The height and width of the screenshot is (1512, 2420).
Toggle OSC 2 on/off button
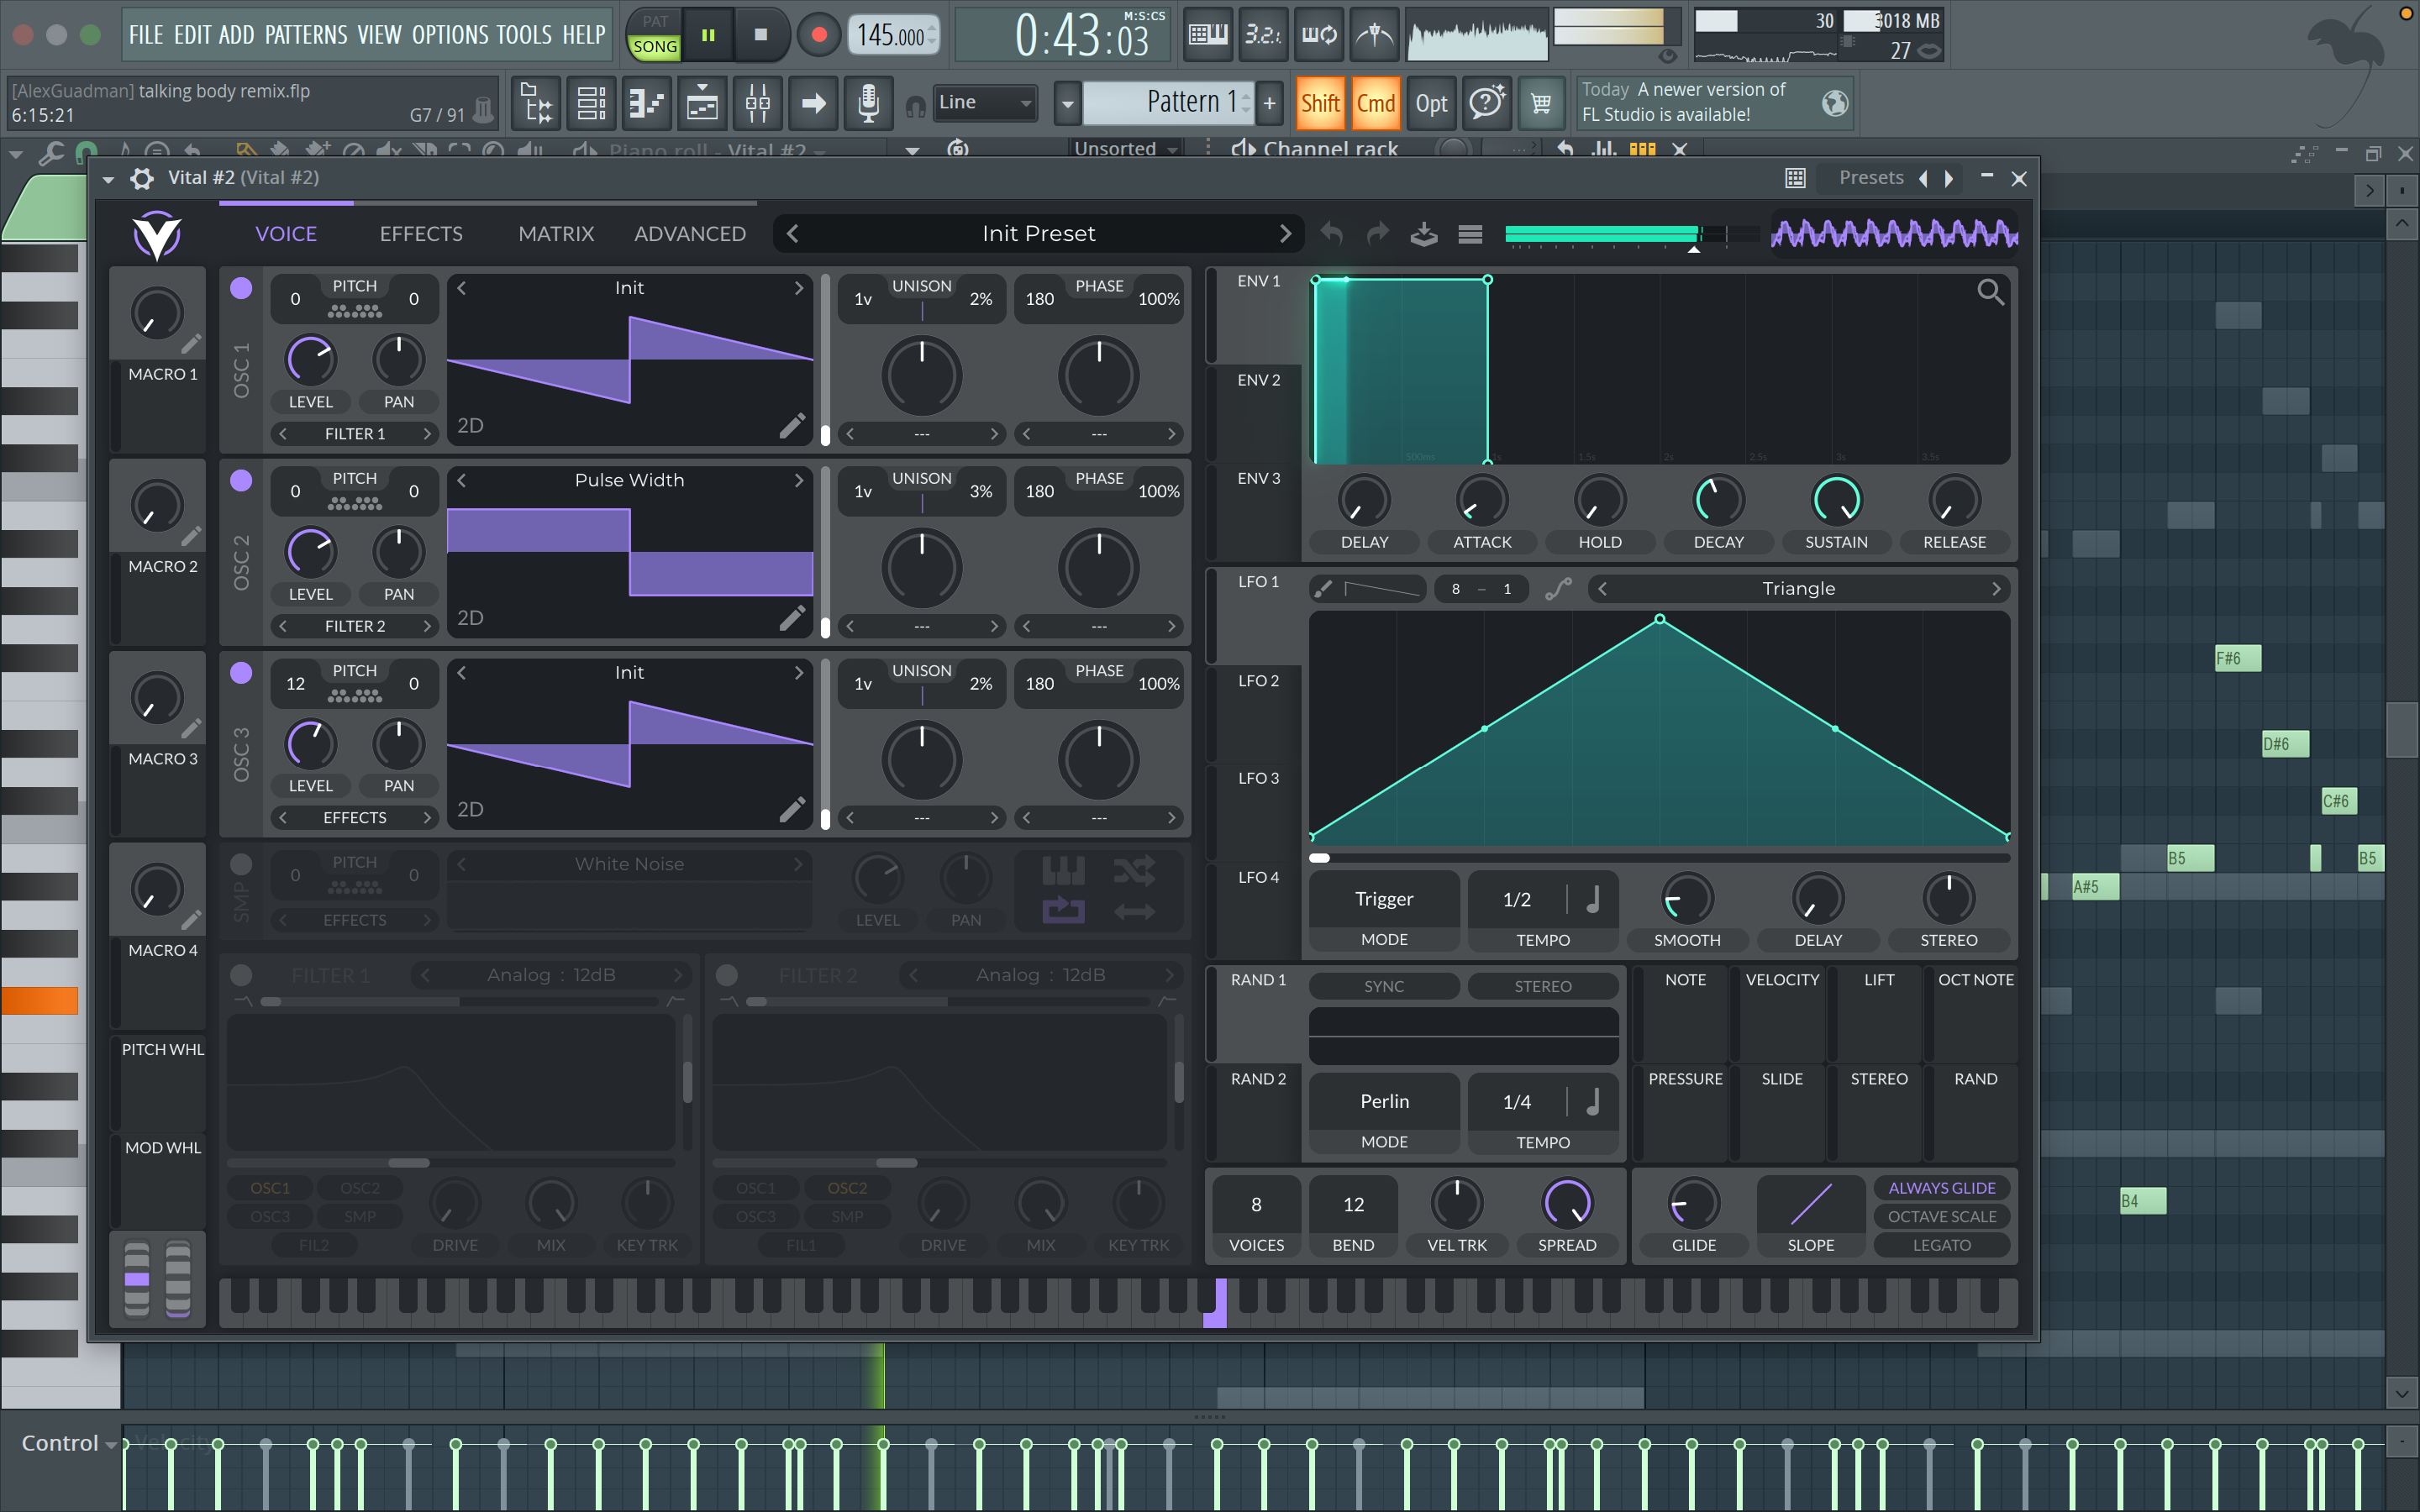241,480
